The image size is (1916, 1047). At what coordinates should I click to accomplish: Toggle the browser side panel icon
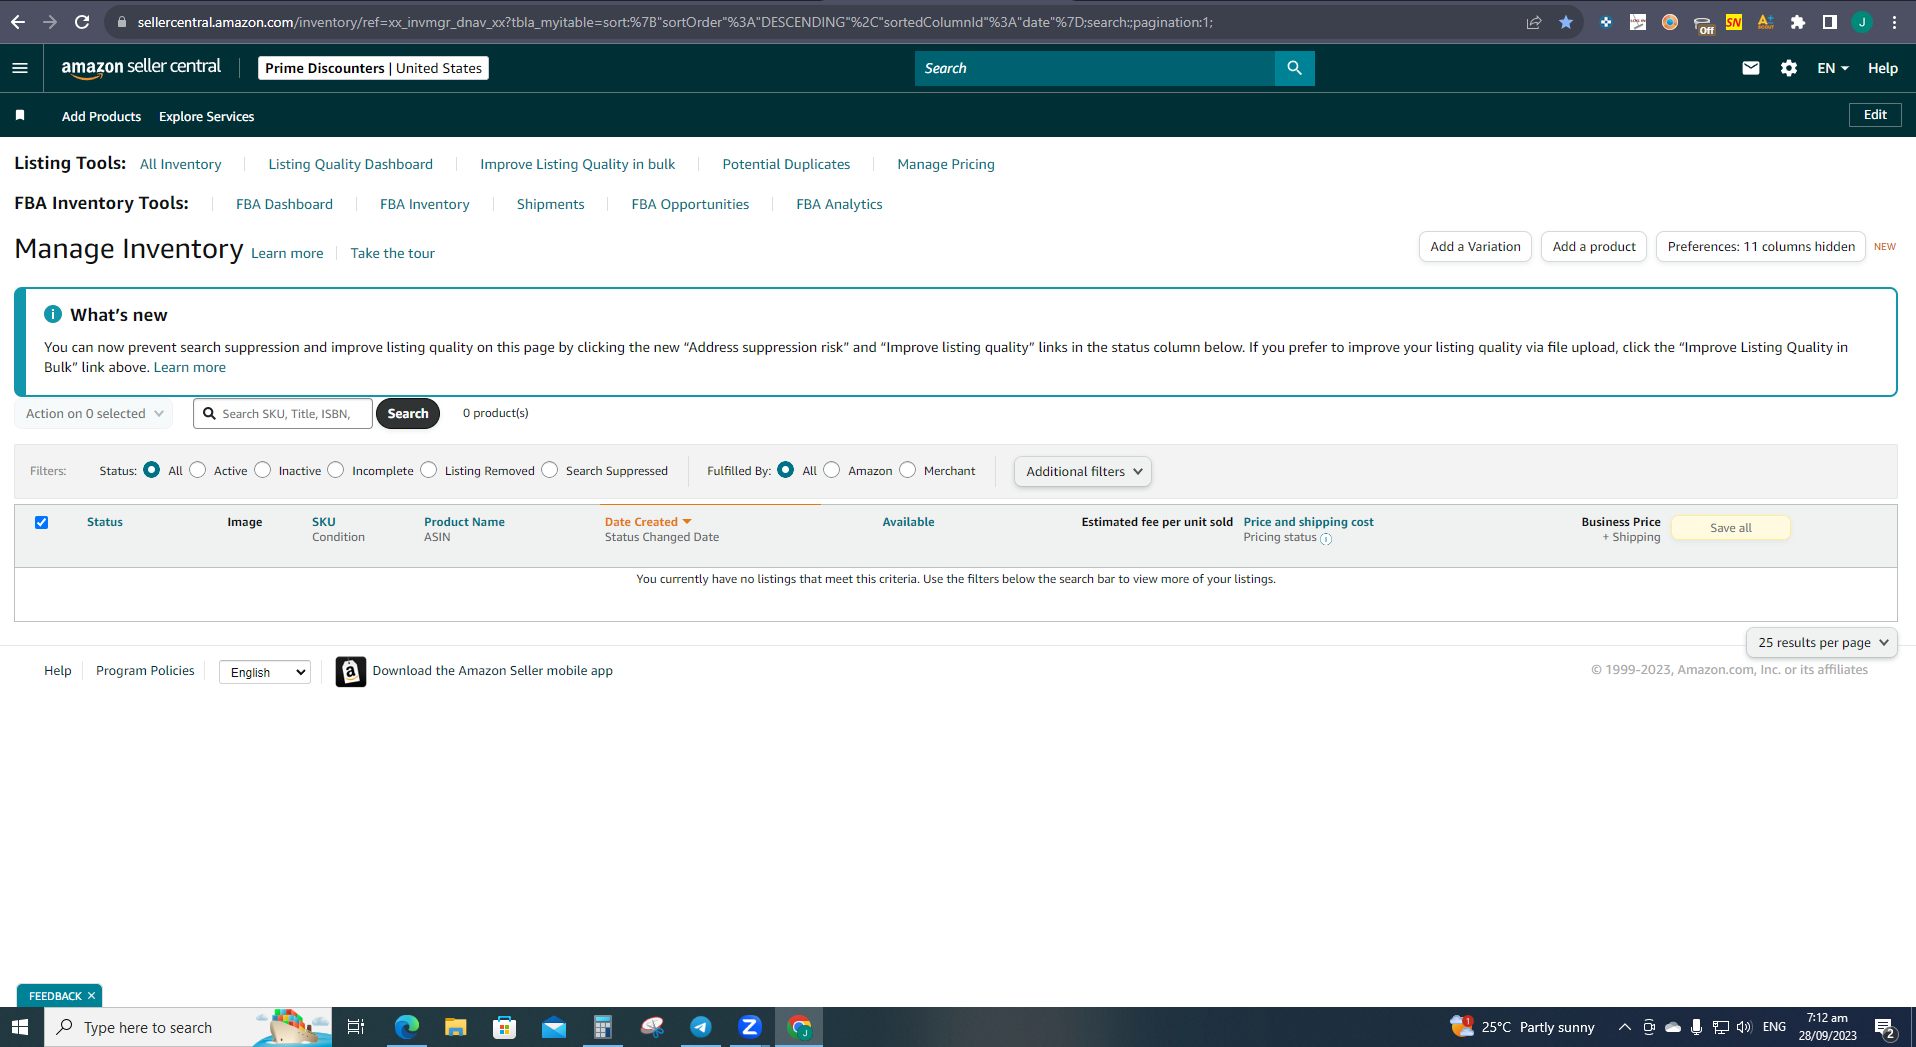tap(1830, 22)
